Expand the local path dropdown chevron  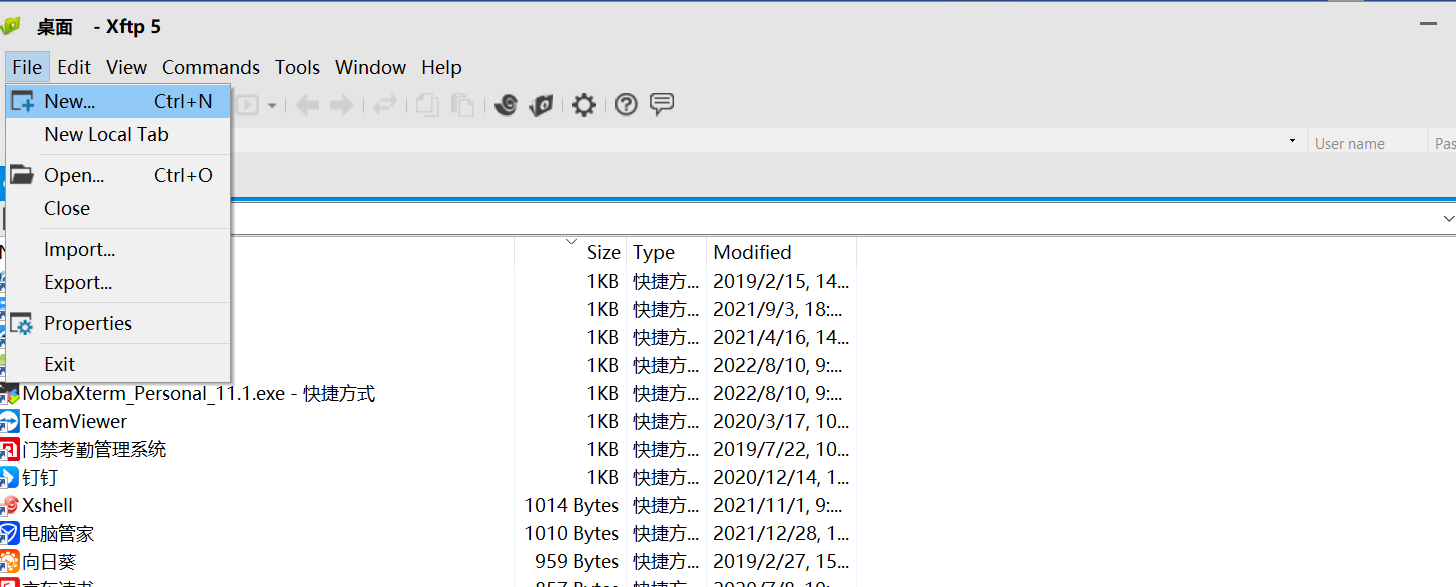(x=1448, y=218)
